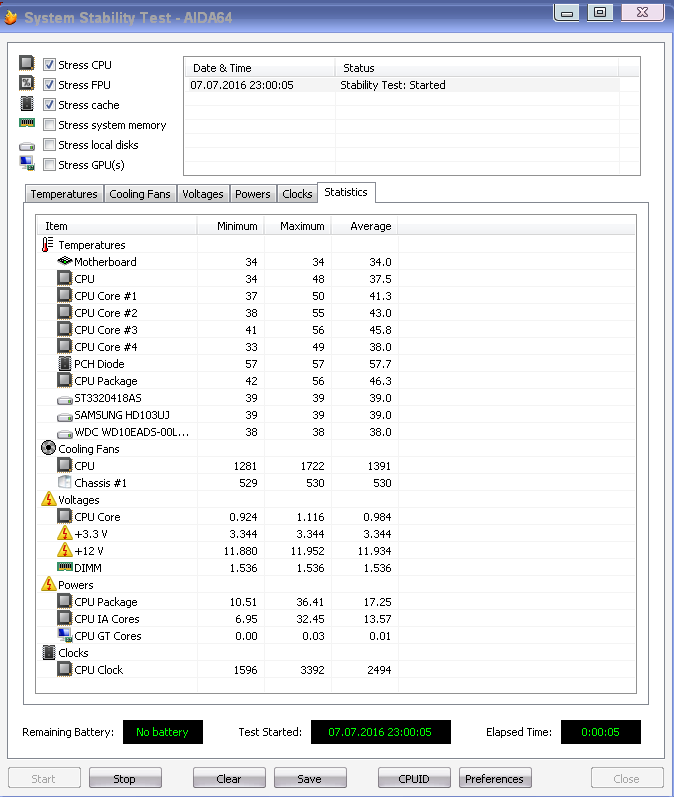The width and height of the screenshot is (674, 797).
Task: Select the CPU IA Cores row
Action: (335, 619)
